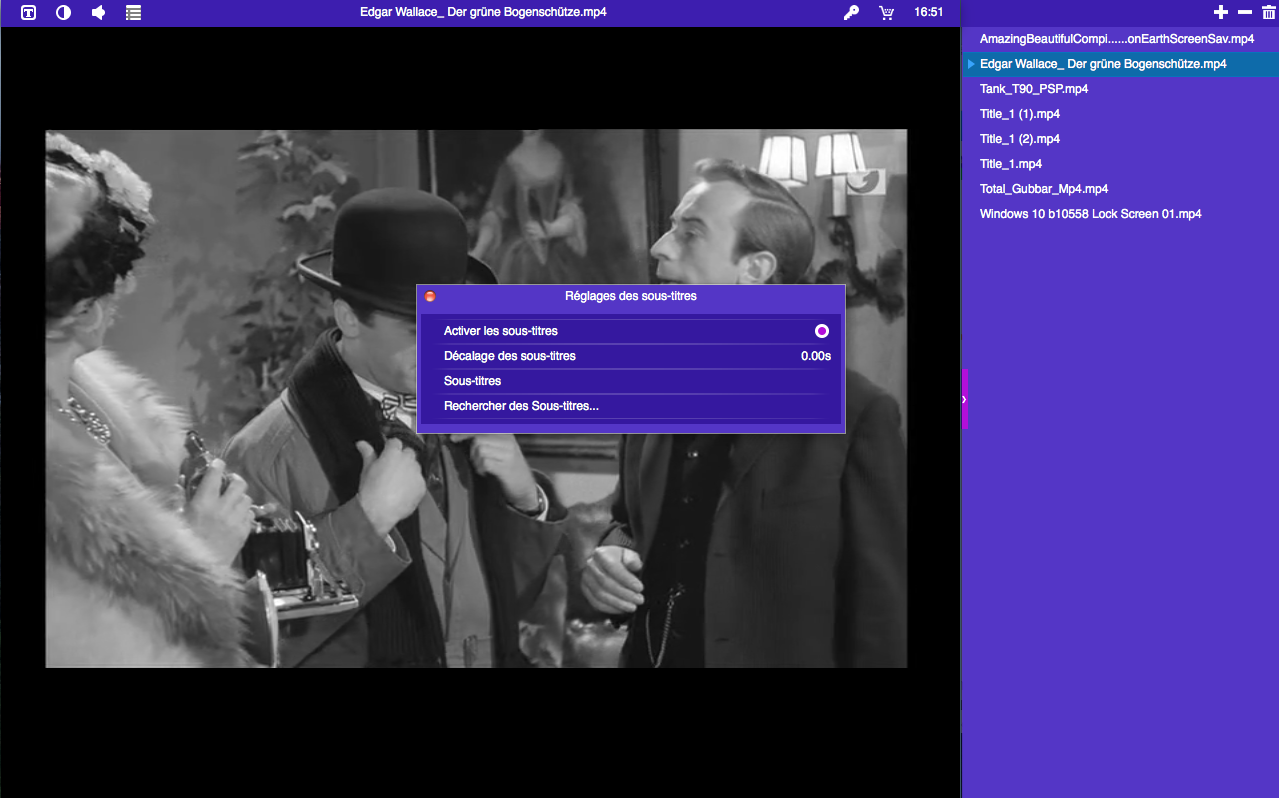Select Tank_T90_PSP.mp4 in the playlist
Viewport: 1279px width, 798px height.
click(1034, 89)
